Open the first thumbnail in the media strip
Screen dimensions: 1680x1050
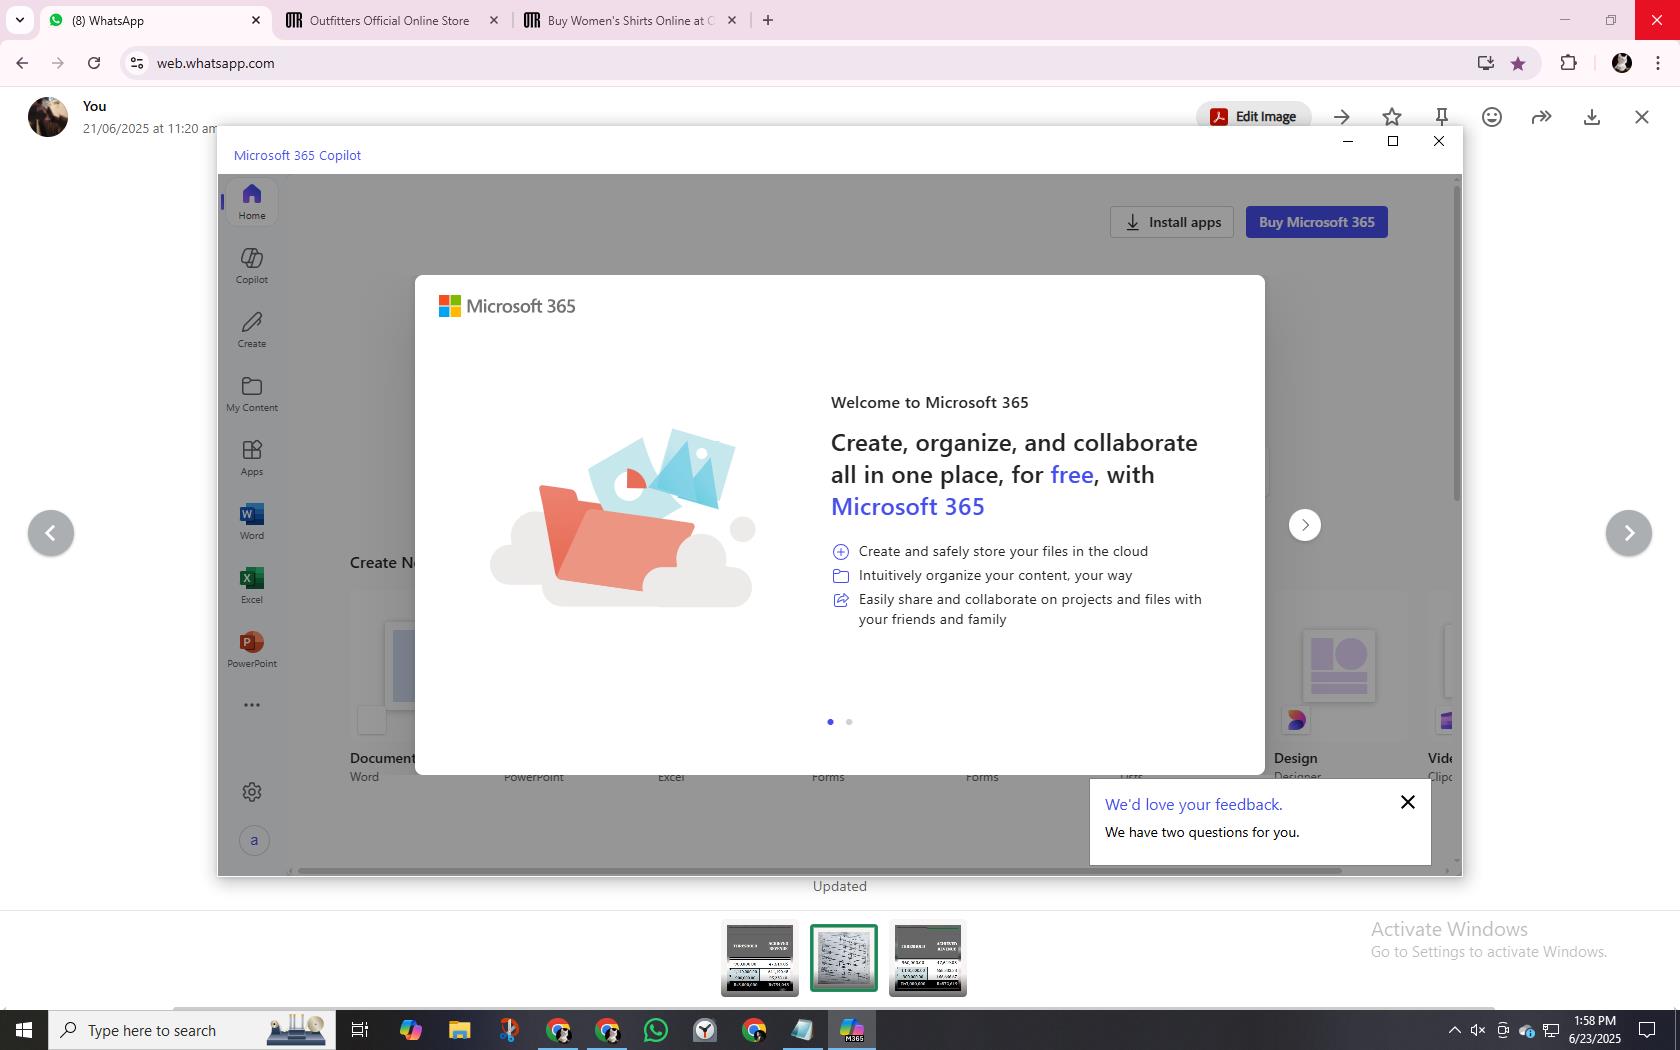click(x=760, y=958)
